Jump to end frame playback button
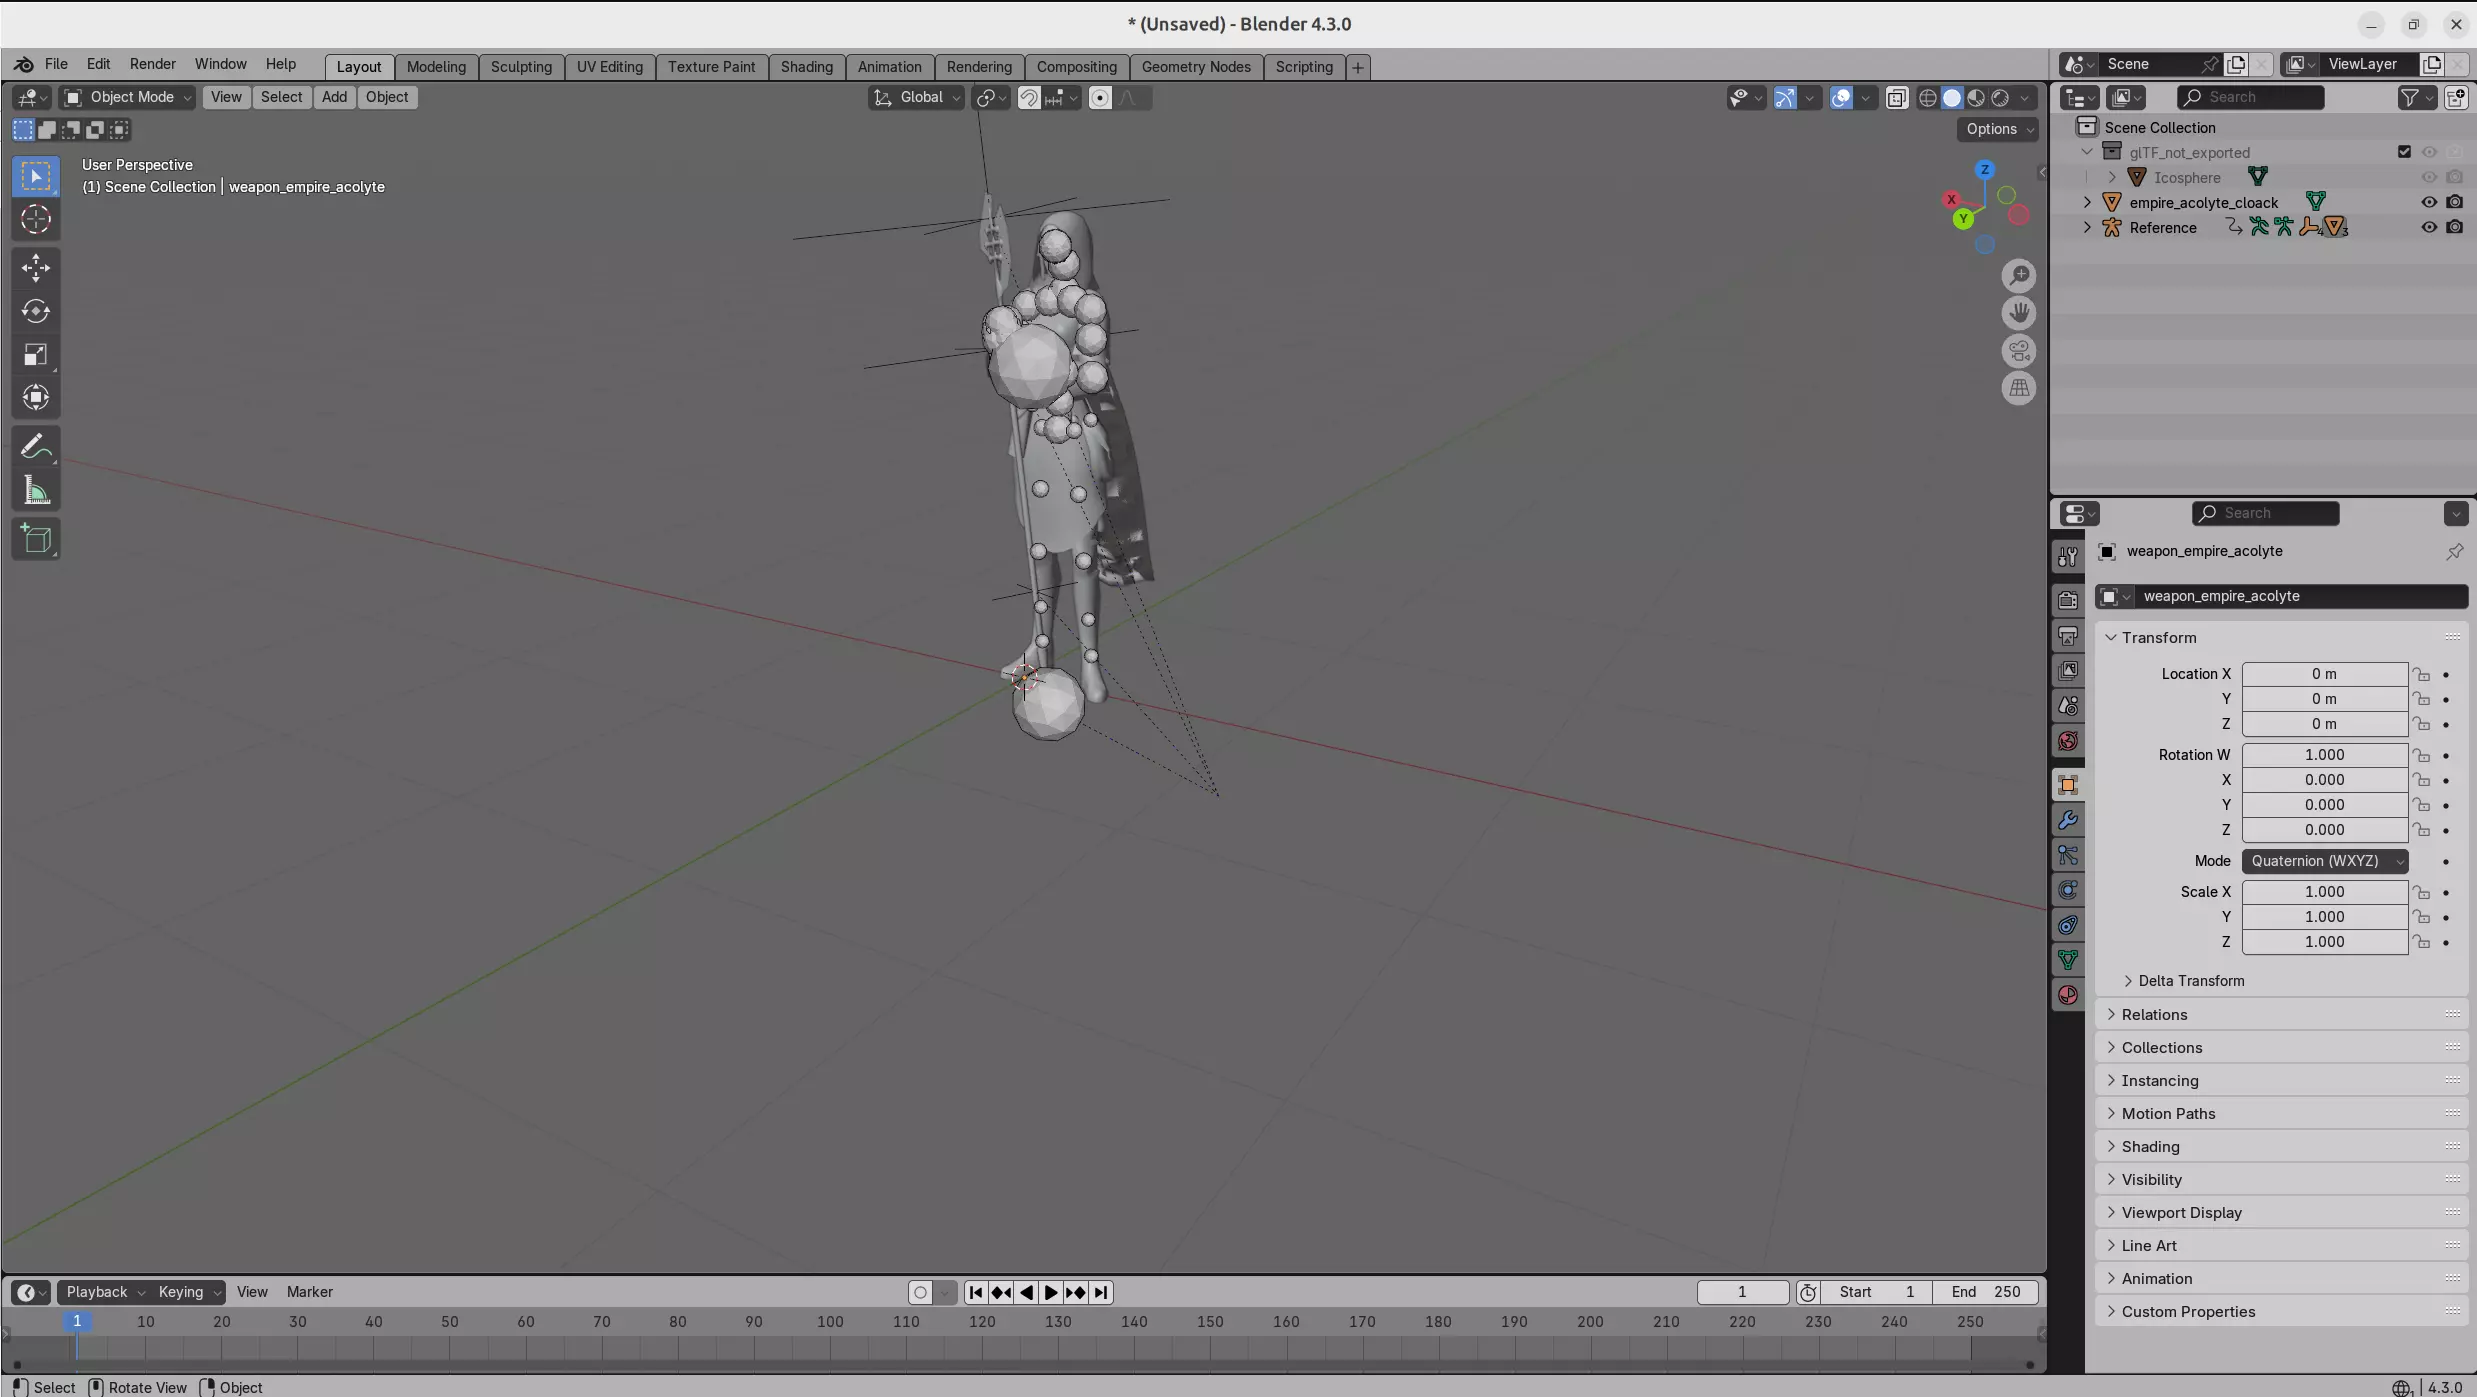Image resolution: width=2477 pixels, height=1397 pixels. tap(1101, 1293)
